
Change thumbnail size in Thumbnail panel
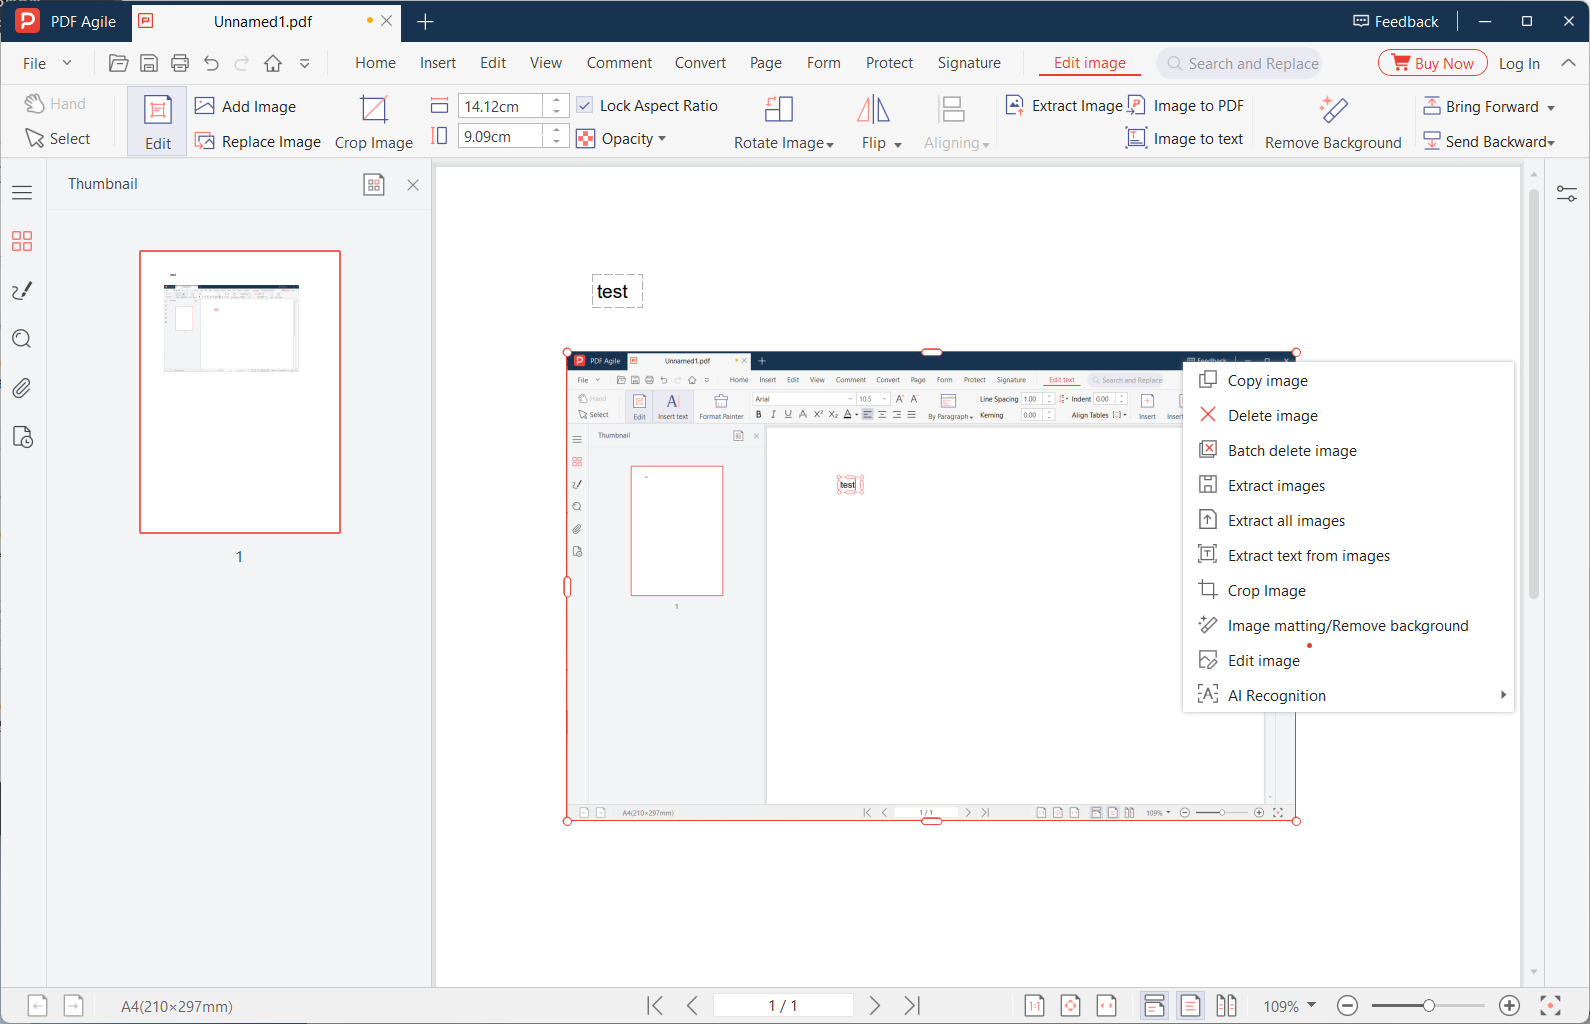374,184
